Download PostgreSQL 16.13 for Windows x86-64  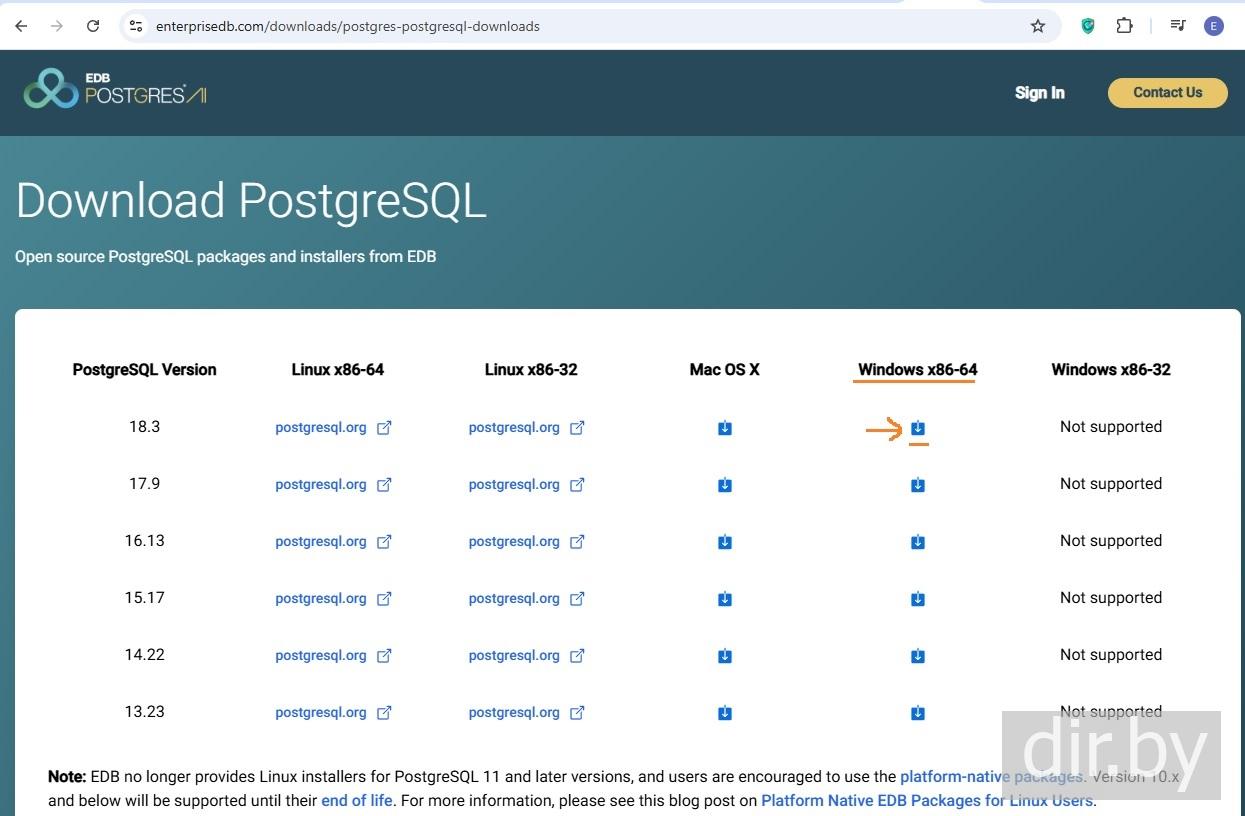pos(918,542)
